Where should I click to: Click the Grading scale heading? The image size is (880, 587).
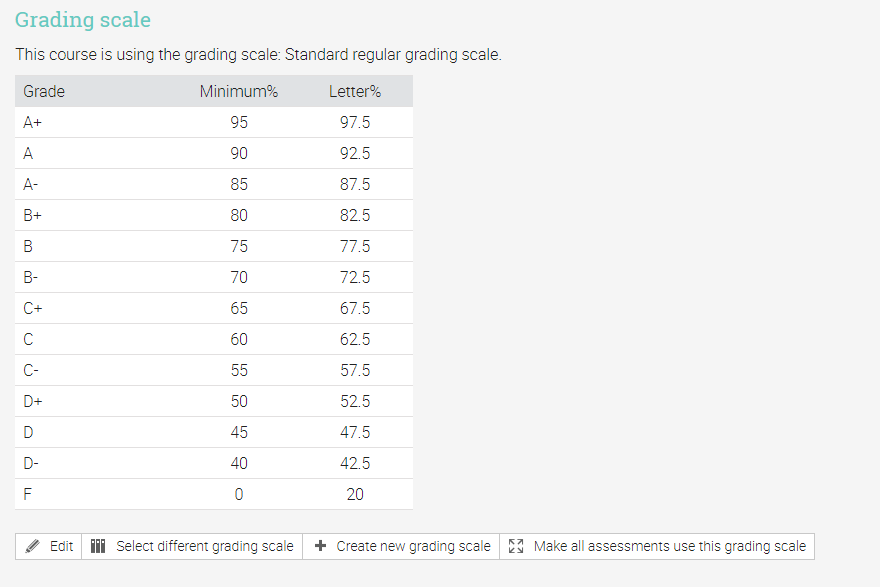[x=82, y=19]
